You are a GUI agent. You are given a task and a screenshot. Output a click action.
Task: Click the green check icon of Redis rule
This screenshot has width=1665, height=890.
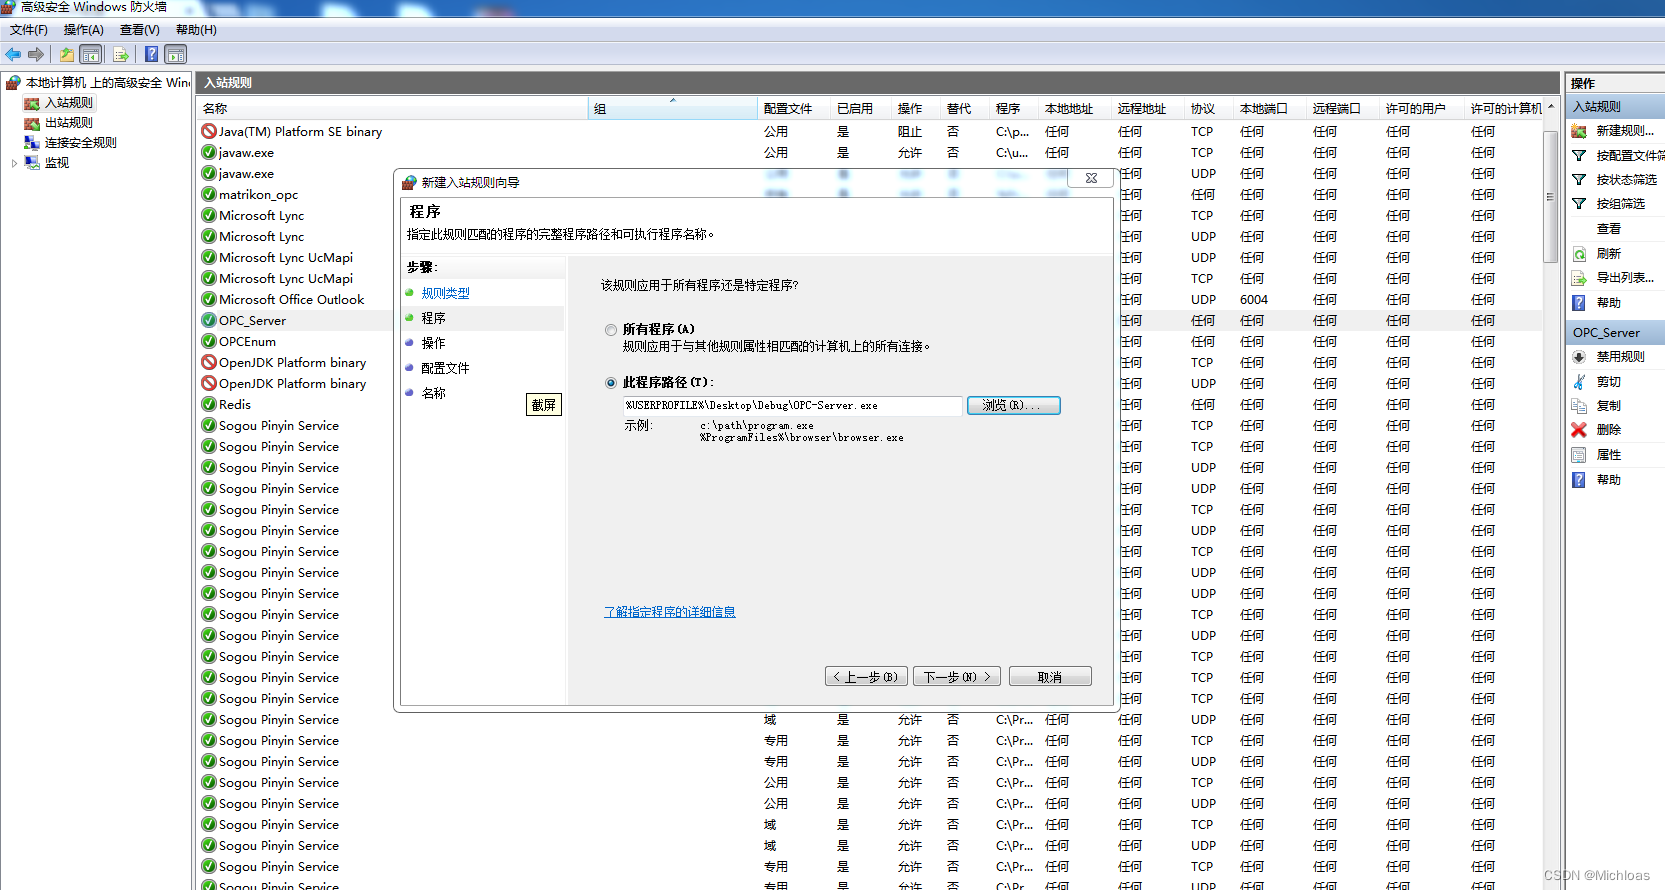[x=209, y=404]
